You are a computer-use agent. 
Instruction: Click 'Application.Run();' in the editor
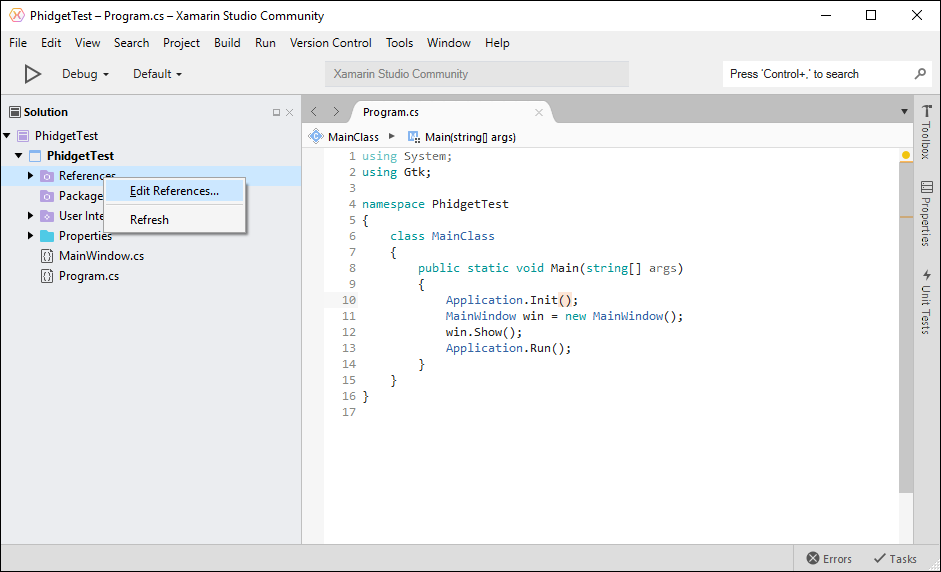tap(508, 348)
